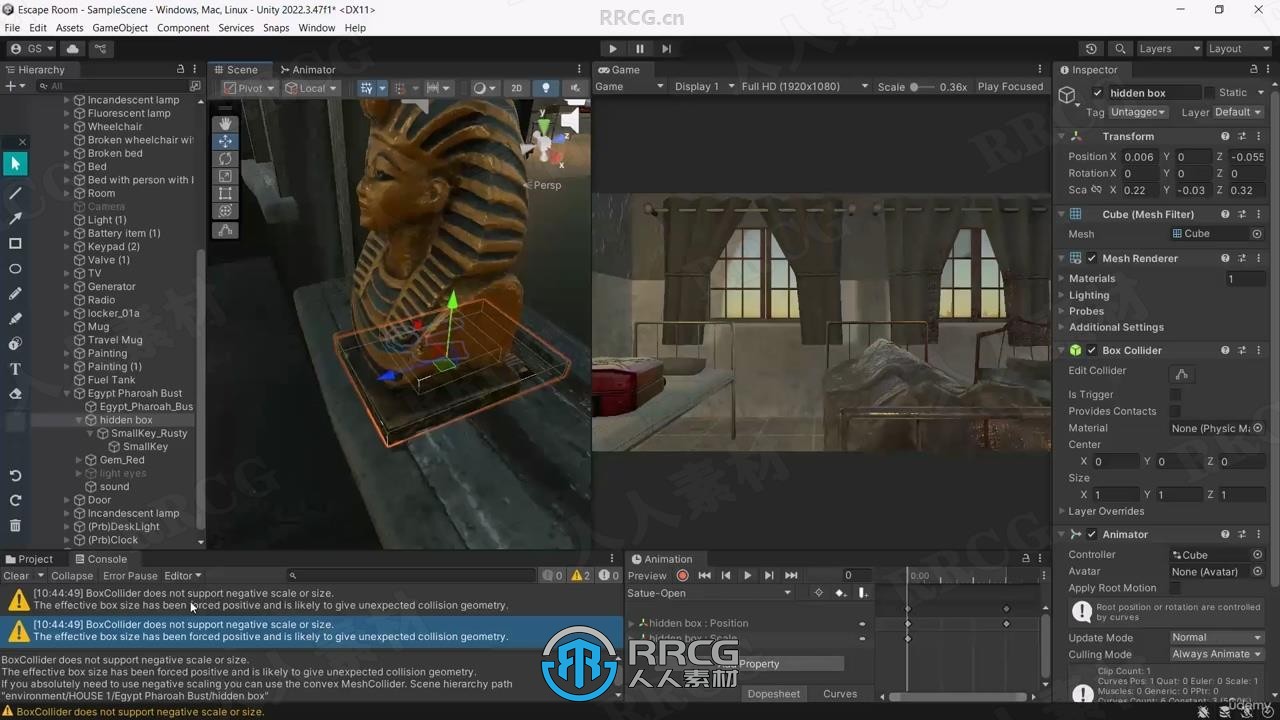Open Satue-Open animation clip dropdown
This screenshot has height=720, width=1280.
pyautogui.click(x=709, y=593)
